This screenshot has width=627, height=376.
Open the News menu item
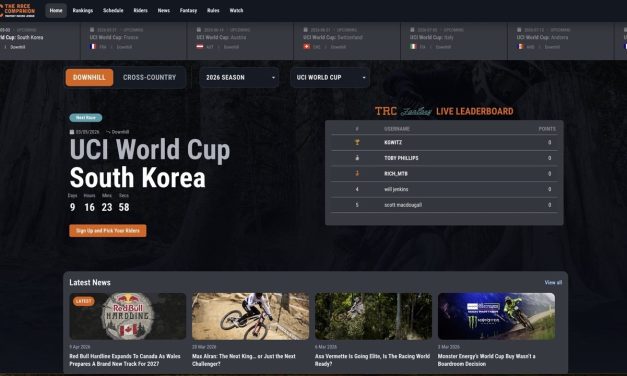coord(164,10)
